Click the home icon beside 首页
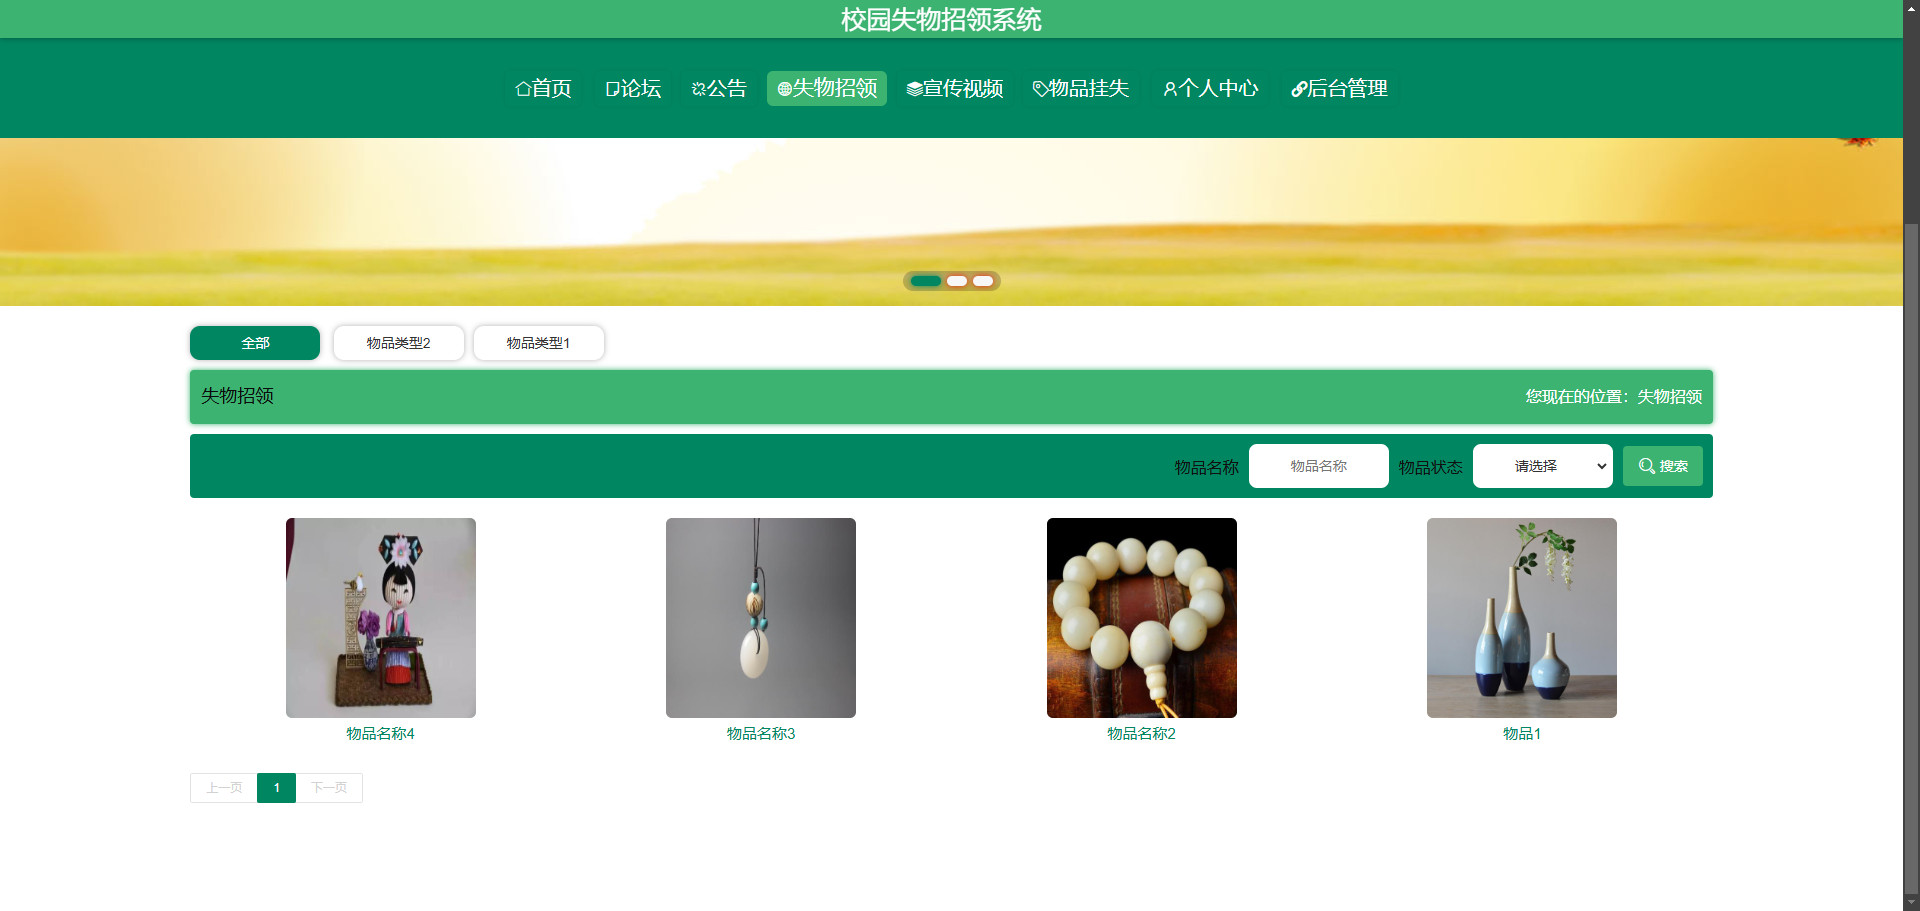 point(522,89)
